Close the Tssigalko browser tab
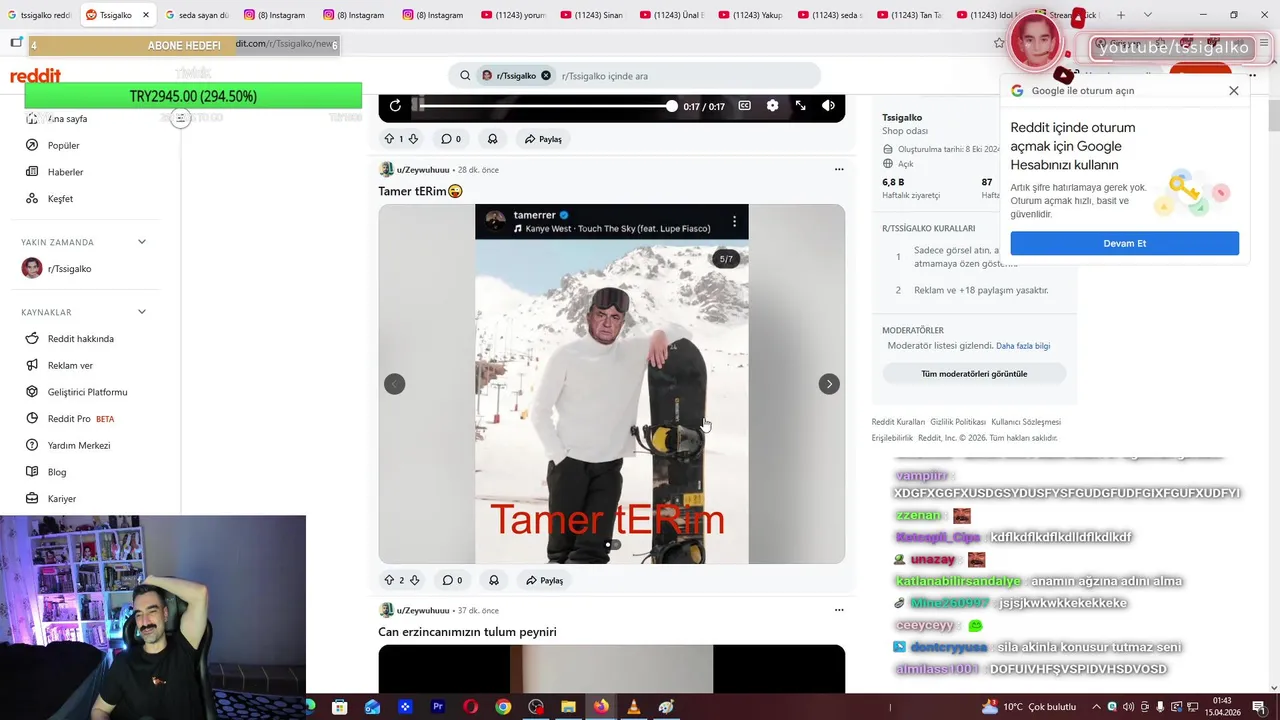Screen dimensions: 1280x720 tap(145, 15)
